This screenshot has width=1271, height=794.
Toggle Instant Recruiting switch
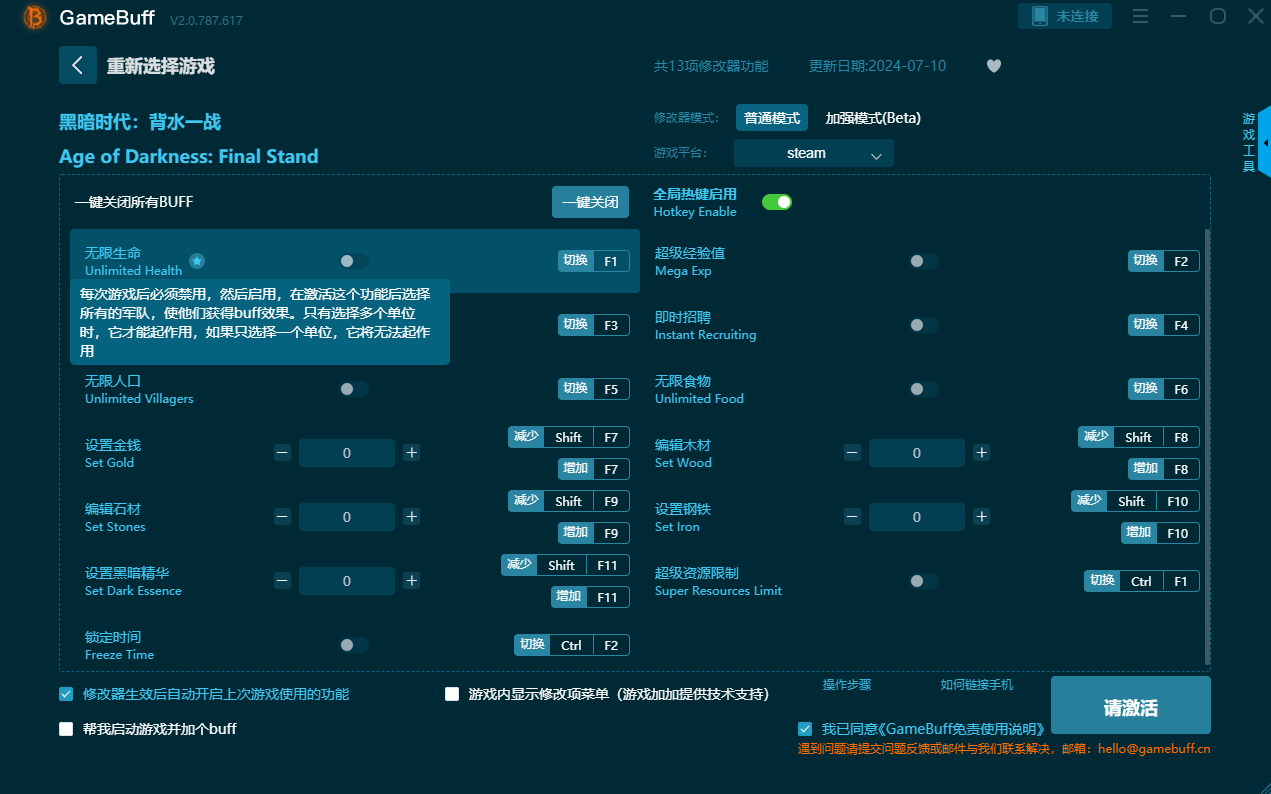(924, 325)
